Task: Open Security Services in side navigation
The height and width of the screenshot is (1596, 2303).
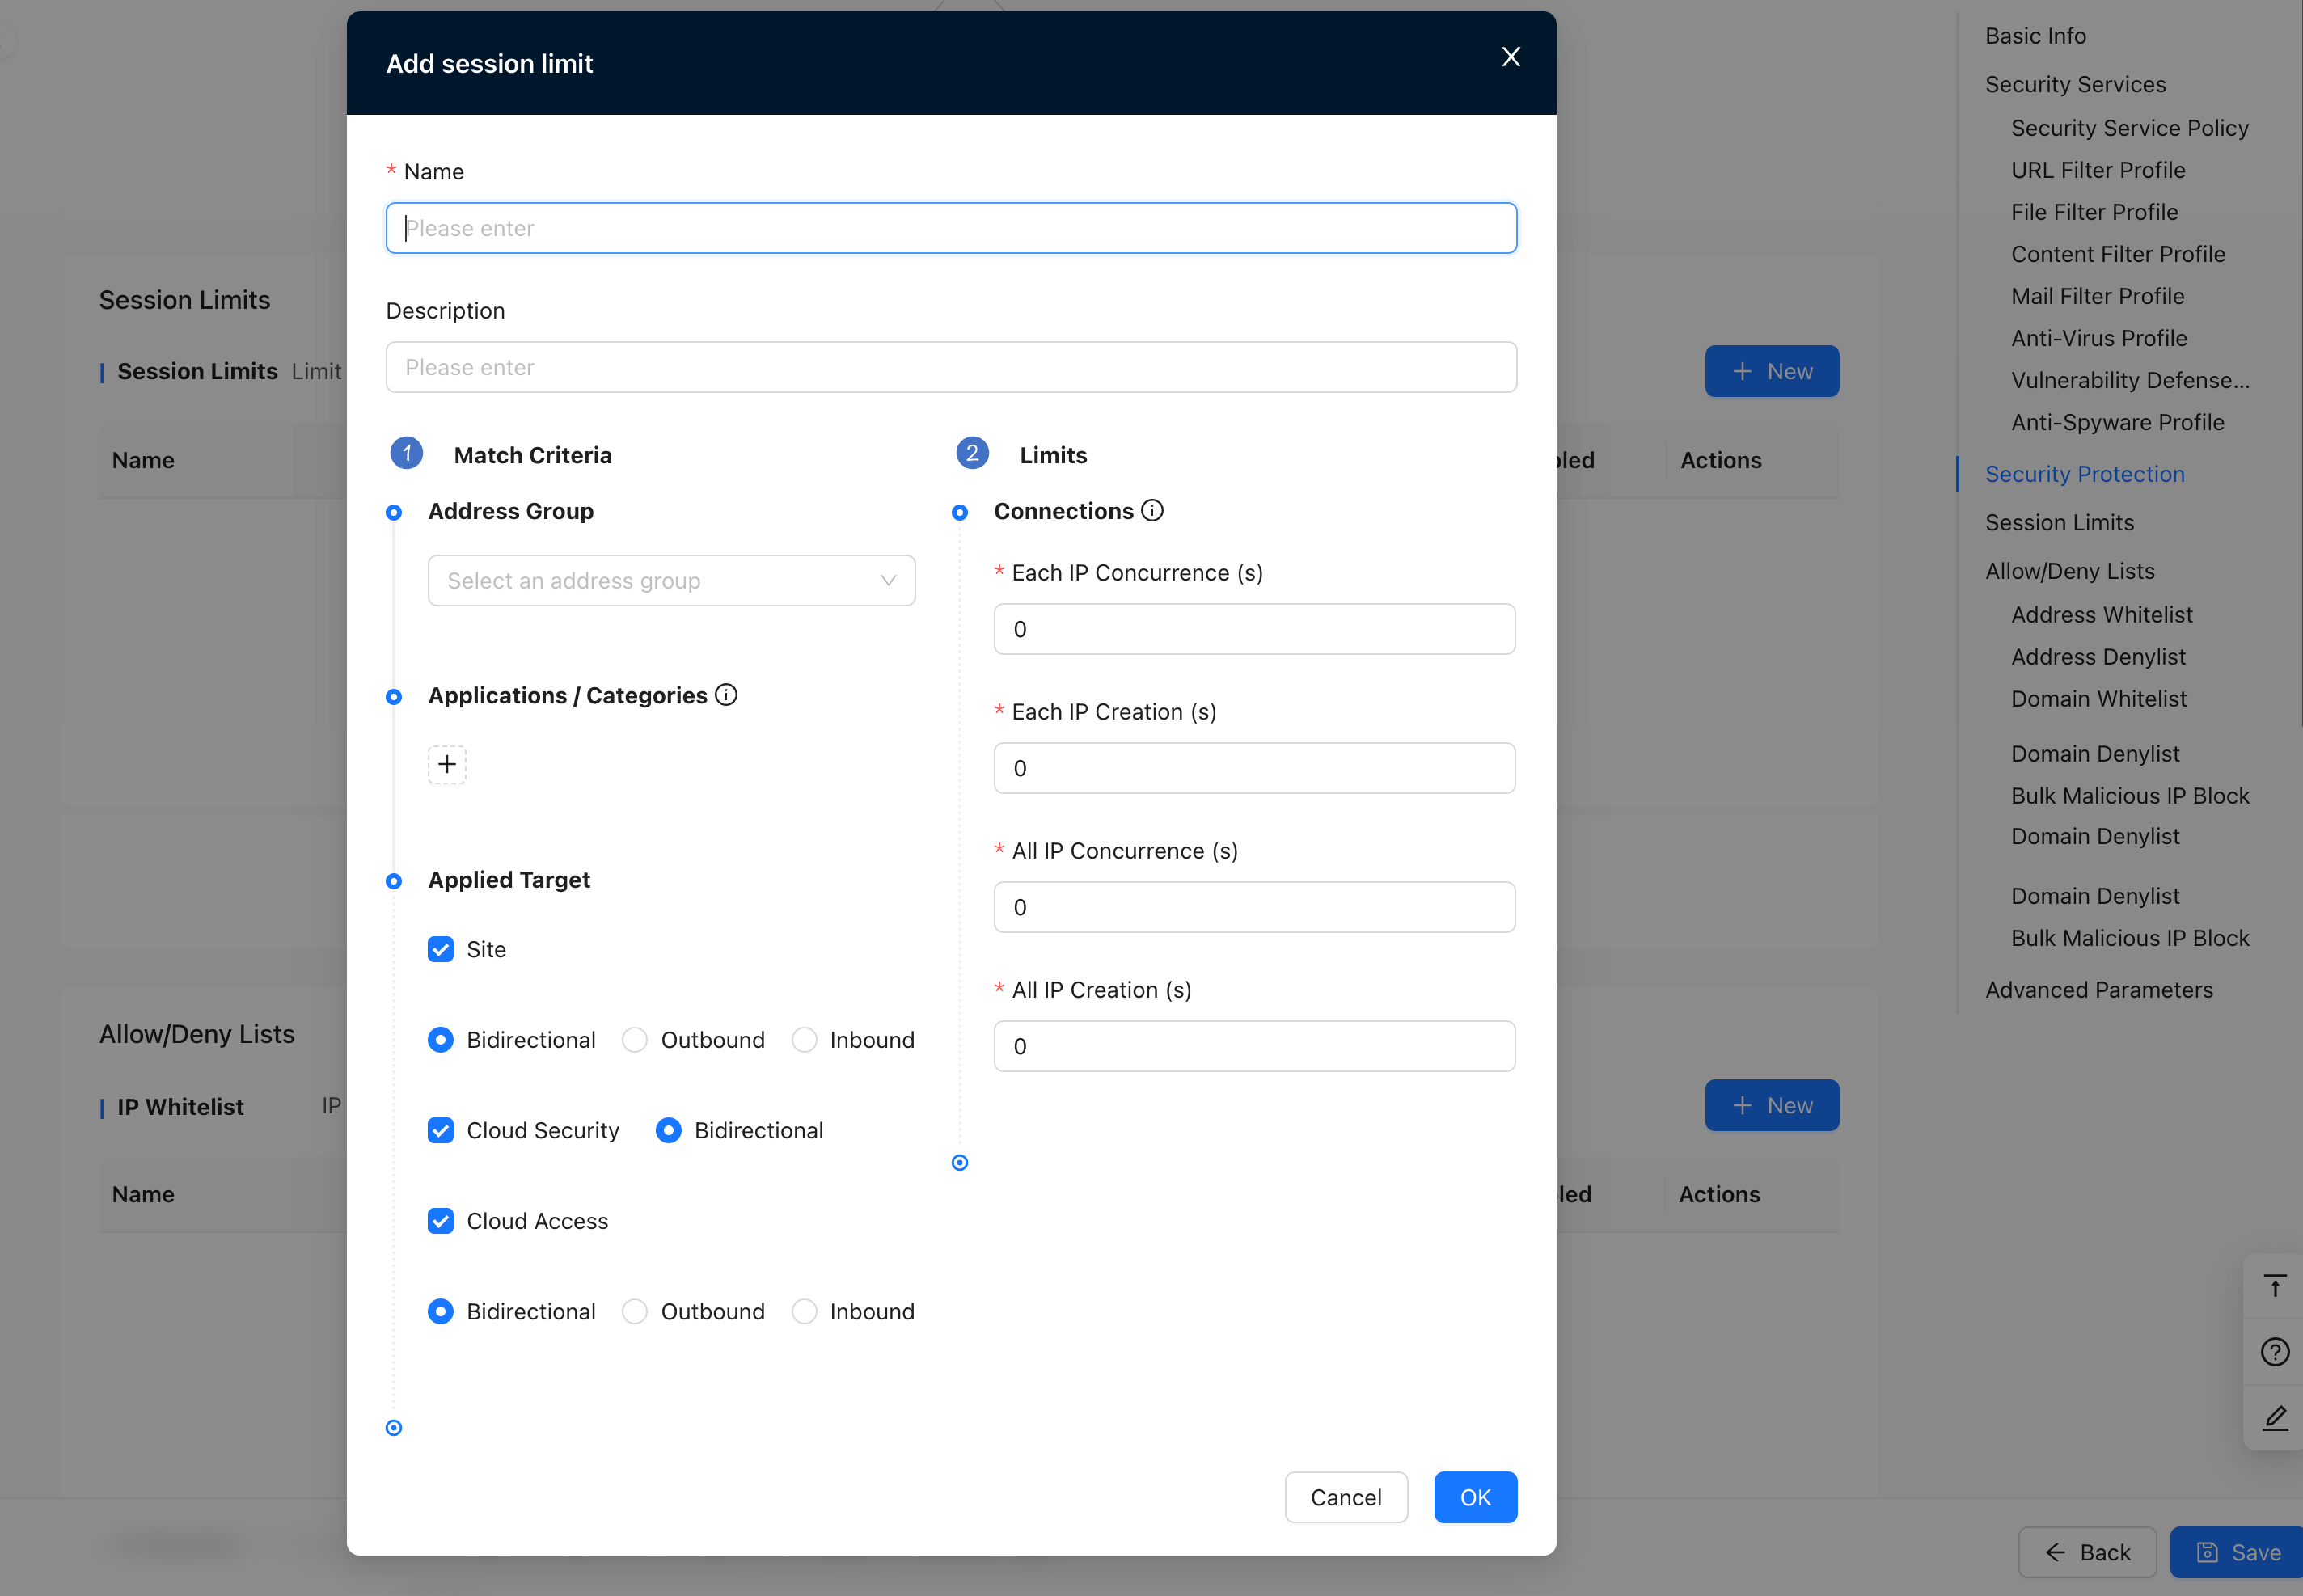Action: 2075,84
